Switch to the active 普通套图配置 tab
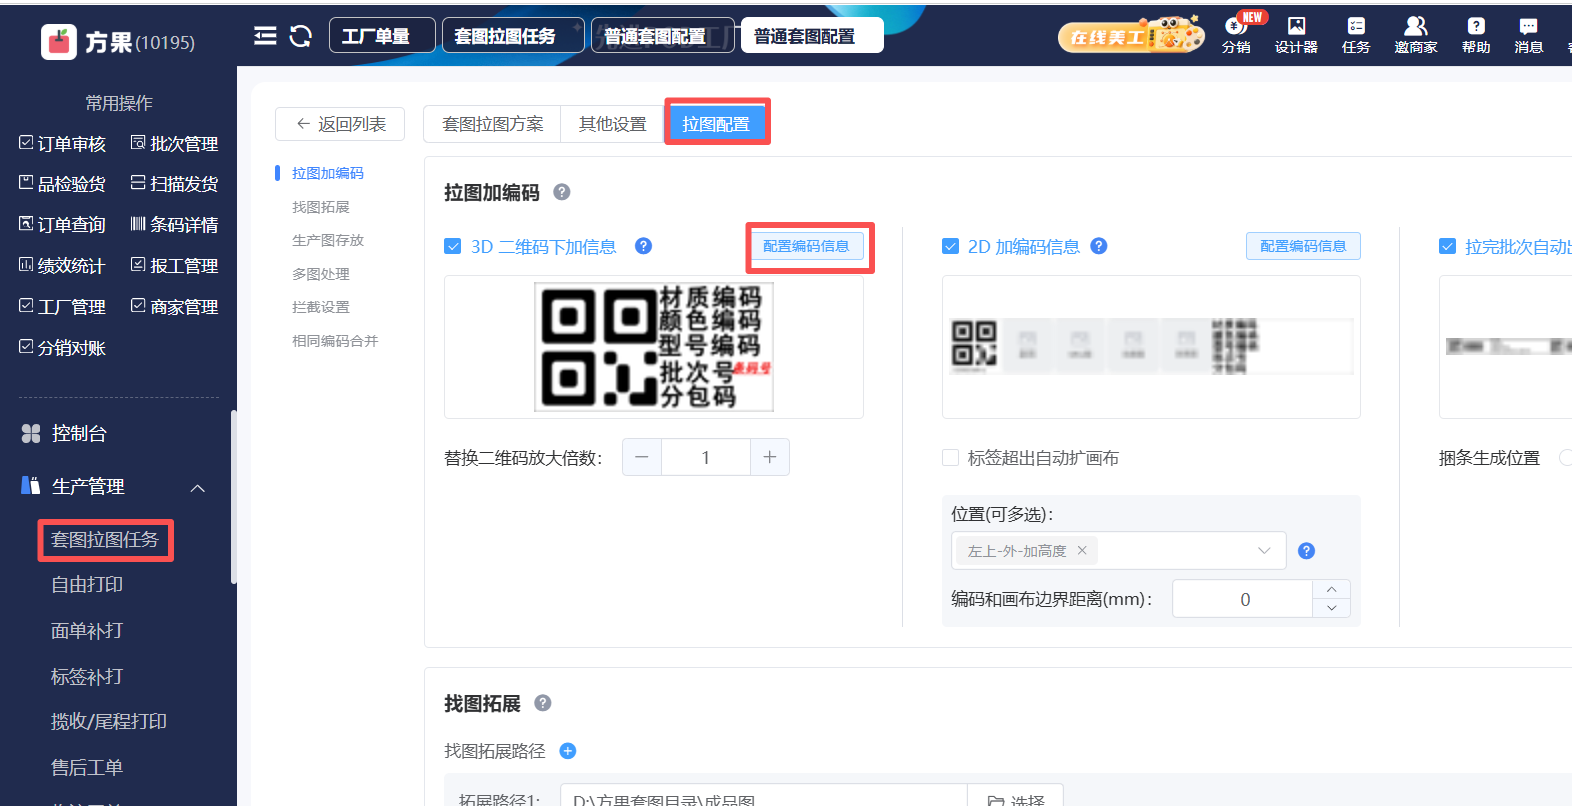 811,36
